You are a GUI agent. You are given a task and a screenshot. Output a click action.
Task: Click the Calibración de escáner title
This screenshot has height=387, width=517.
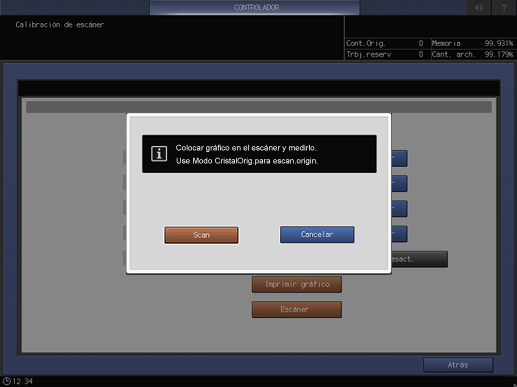point(60,25)
